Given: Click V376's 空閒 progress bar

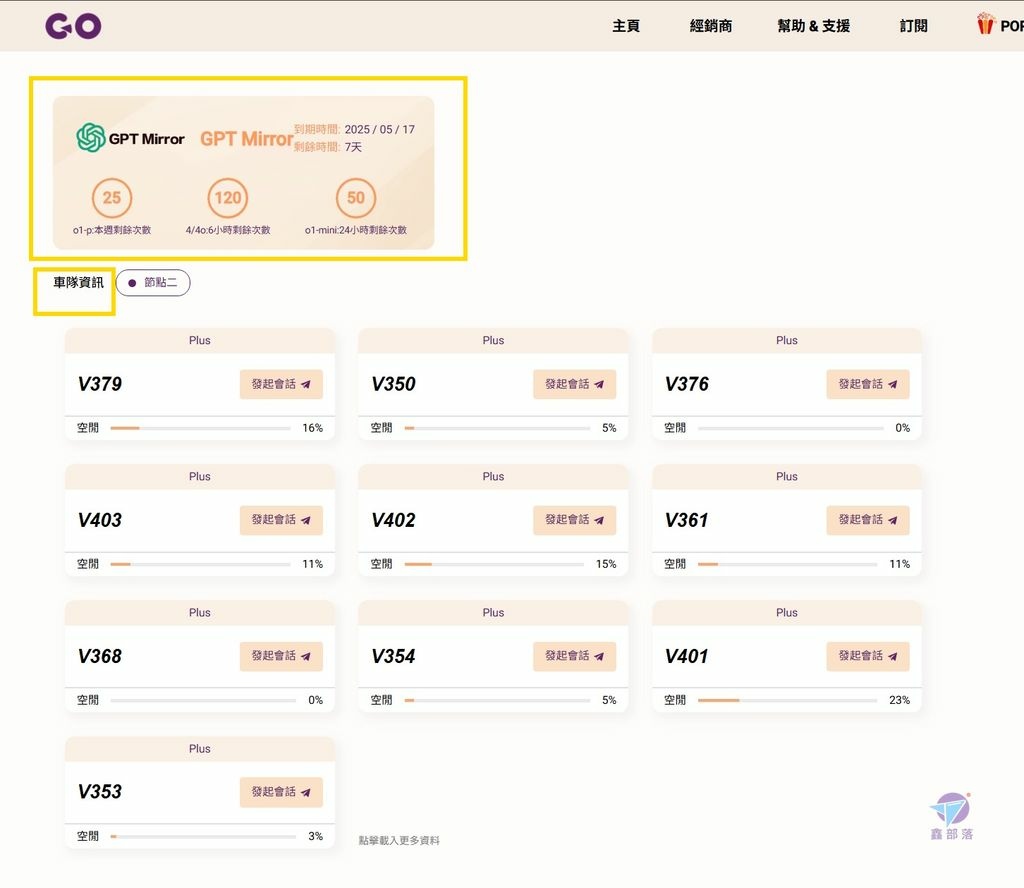Looking at the screenshot, I should (x=790, y=427).
